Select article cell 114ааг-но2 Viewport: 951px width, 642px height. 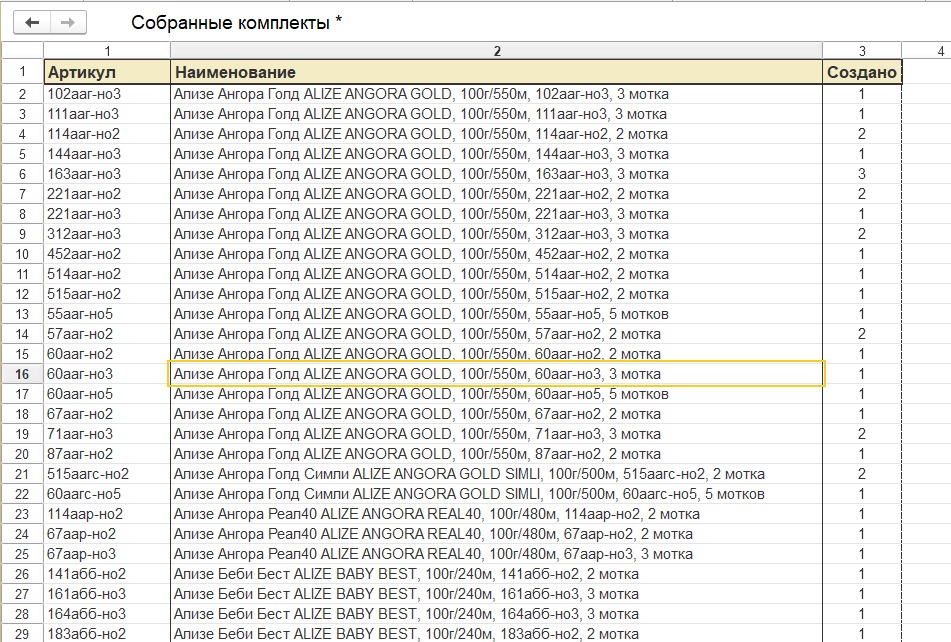(x=107, y=134)
